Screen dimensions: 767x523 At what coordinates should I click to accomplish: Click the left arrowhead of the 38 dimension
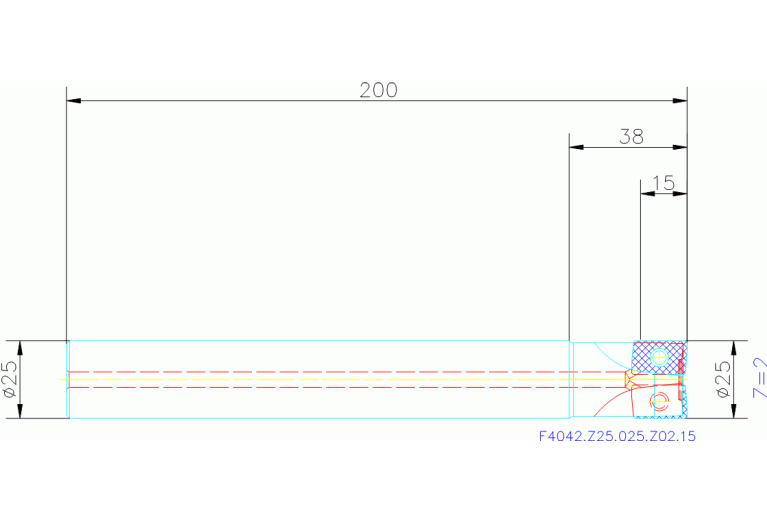576,148
